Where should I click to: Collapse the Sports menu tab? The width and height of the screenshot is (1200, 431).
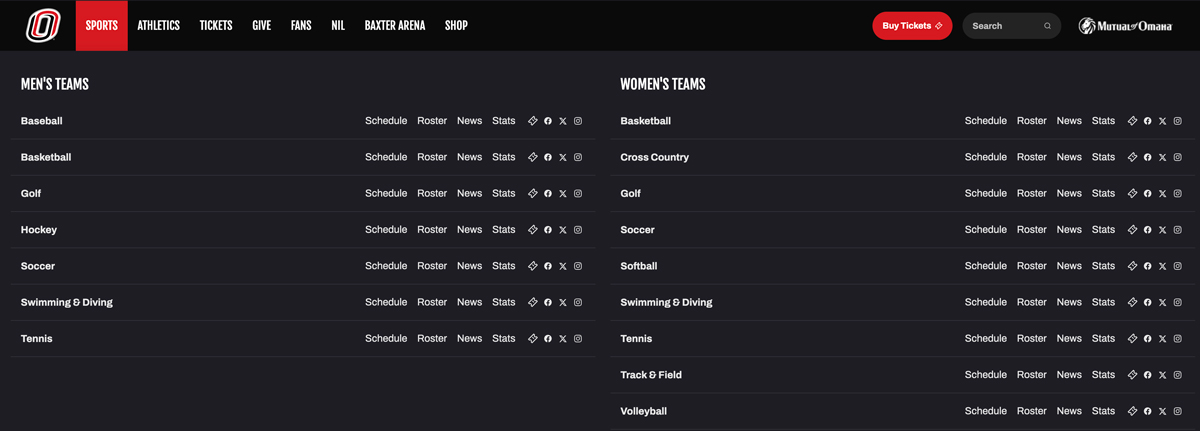coord(101,25)
